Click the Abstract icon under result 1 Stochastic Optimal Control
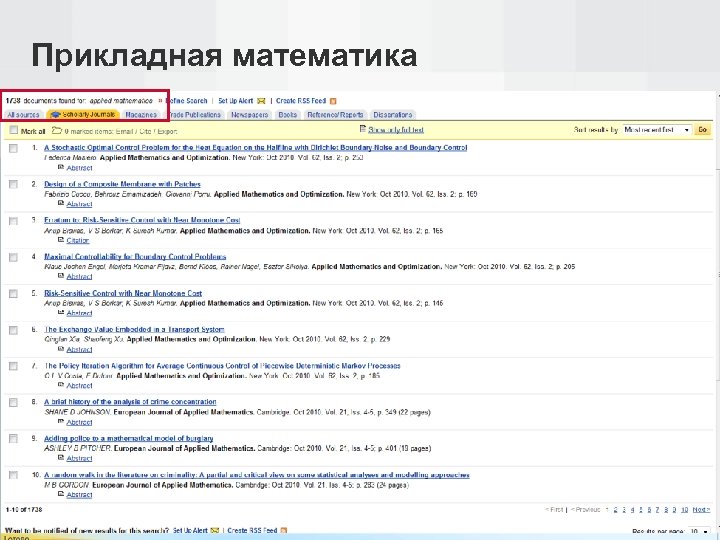Image resolution: width=720 pixels, height=540 pixels. click(61, 168)
